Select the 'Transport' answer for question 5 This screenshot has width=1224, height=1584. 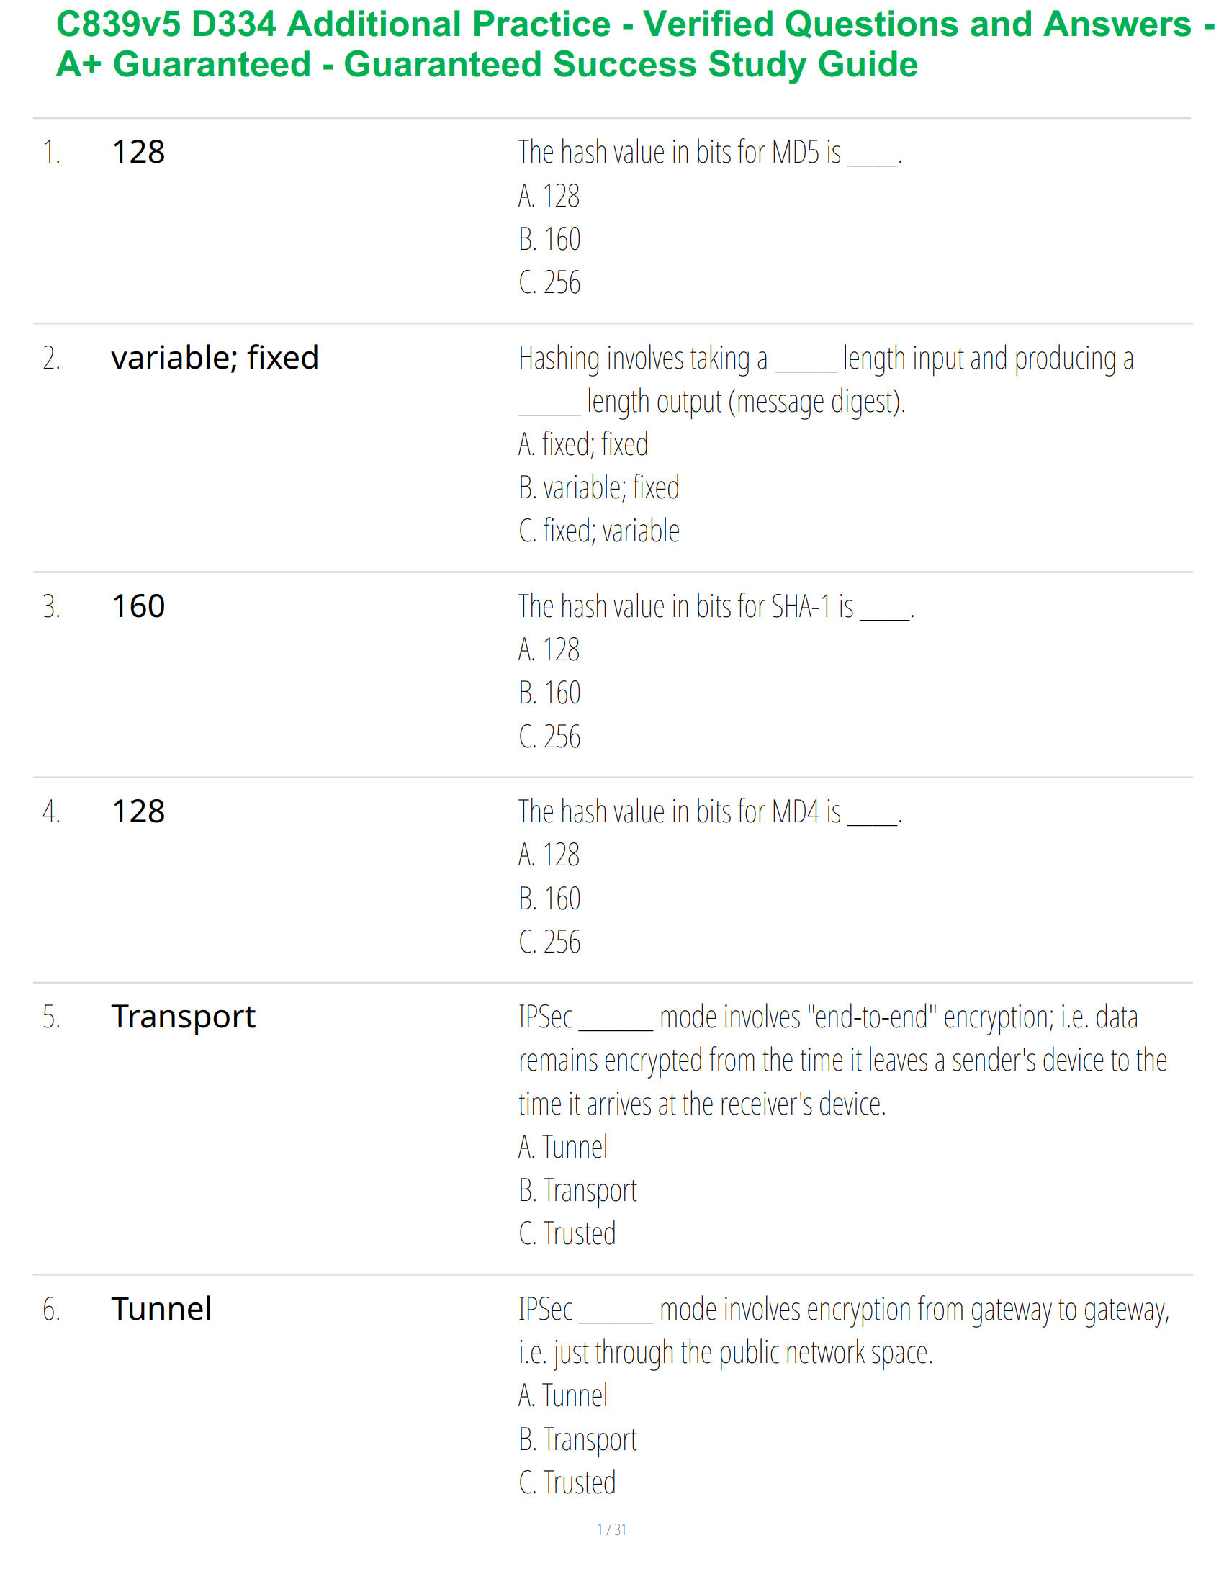point(184,1016)
